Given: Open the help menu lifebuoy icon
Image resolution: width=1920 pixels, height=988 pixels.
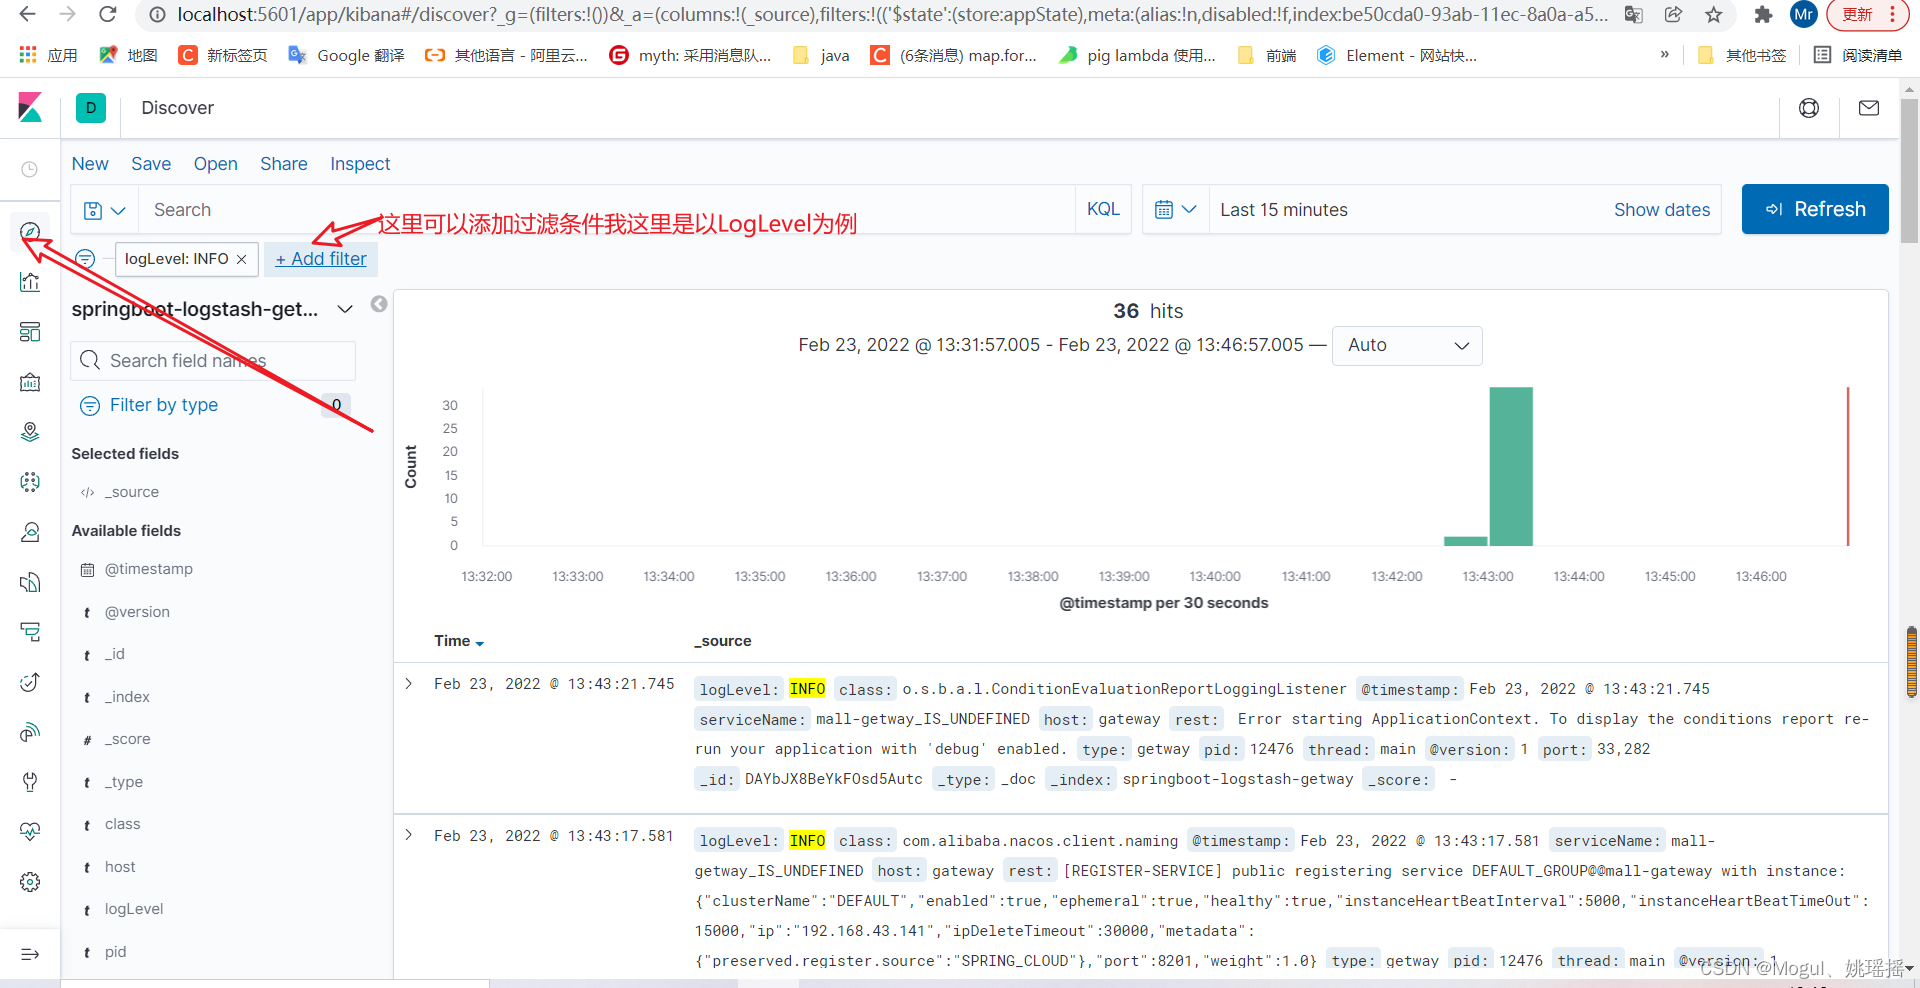Looking at the screenshot, I should tap(1809, 108).
